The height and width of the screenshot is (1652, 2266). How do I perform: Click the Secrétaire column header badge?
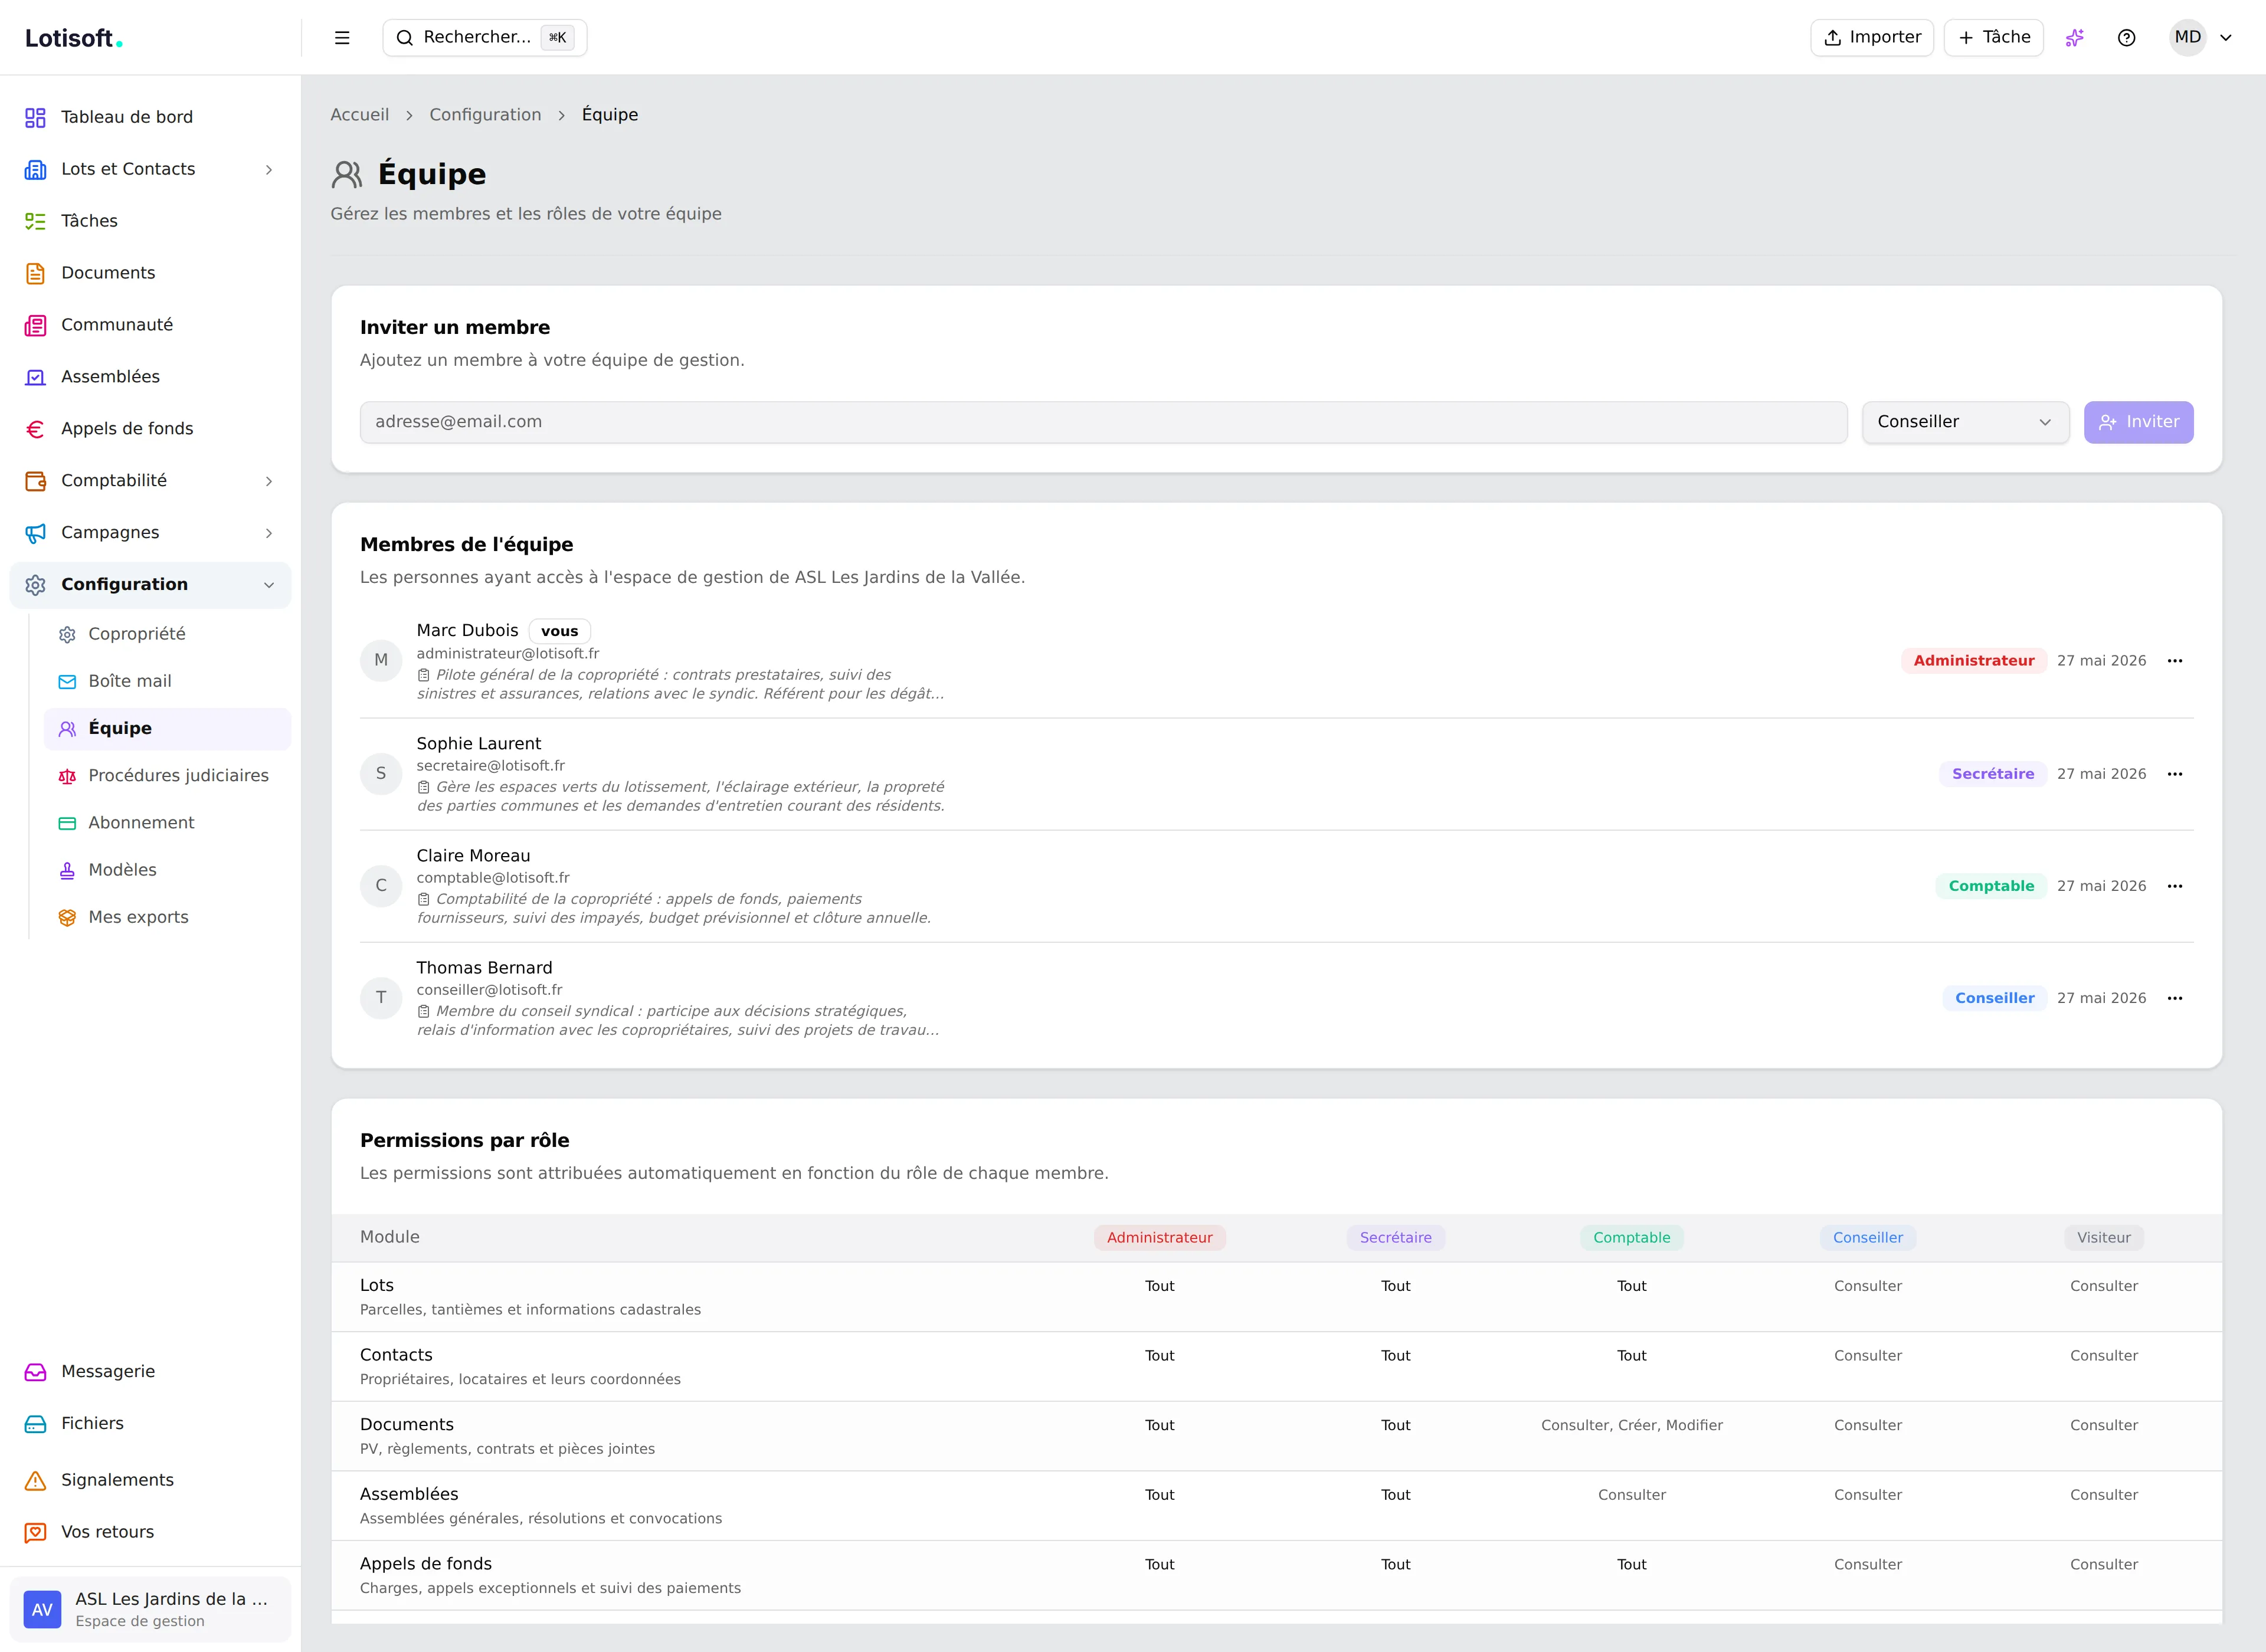click(1396, 1238)
